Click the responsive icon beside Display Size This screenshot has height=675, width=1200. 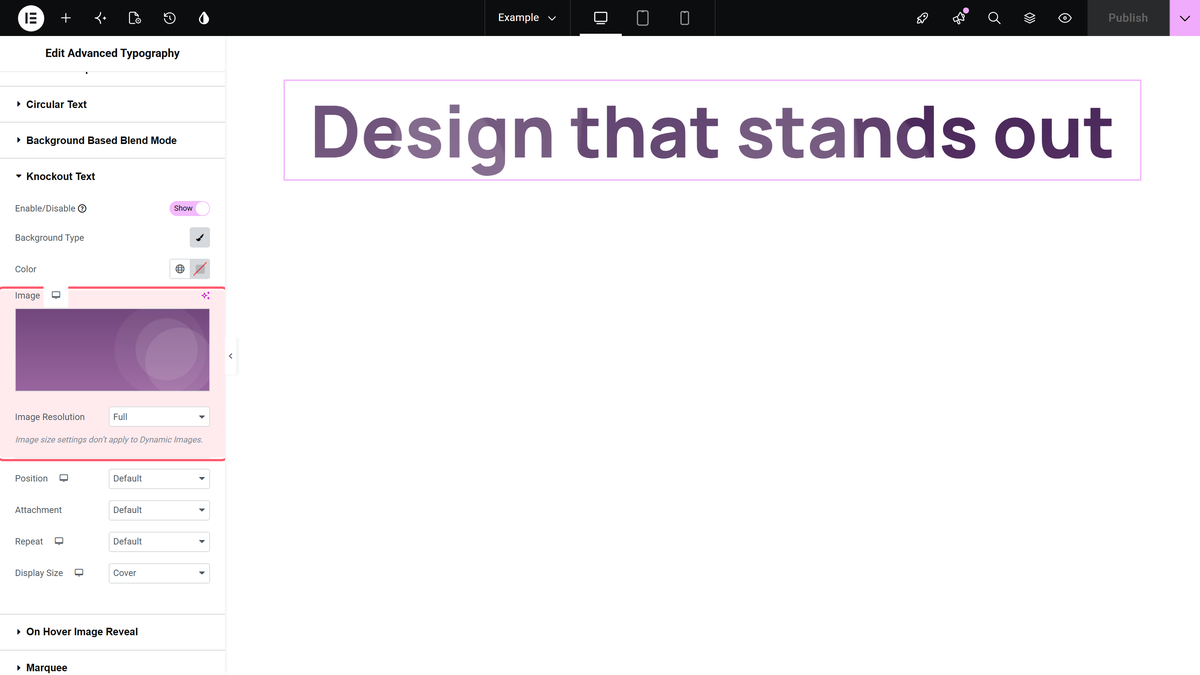point(79,573)
